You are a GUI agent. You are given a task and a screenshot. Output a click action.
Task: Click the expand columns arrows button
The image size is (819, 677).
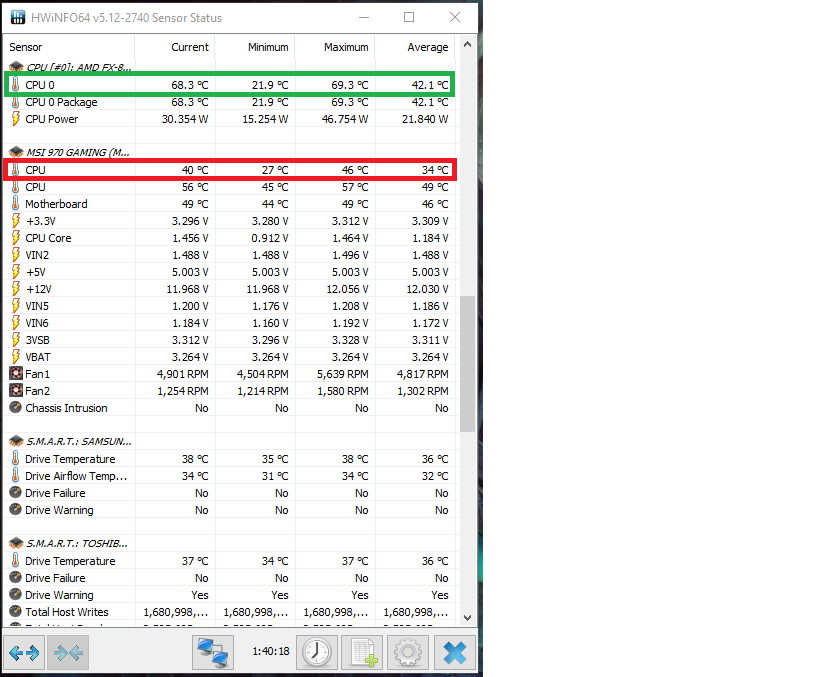24,652
